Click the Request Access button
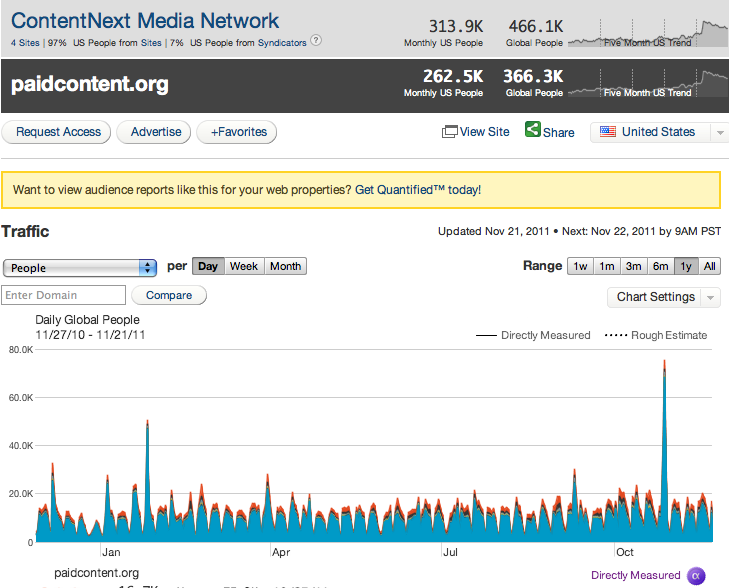 click(x=56, y=132)
